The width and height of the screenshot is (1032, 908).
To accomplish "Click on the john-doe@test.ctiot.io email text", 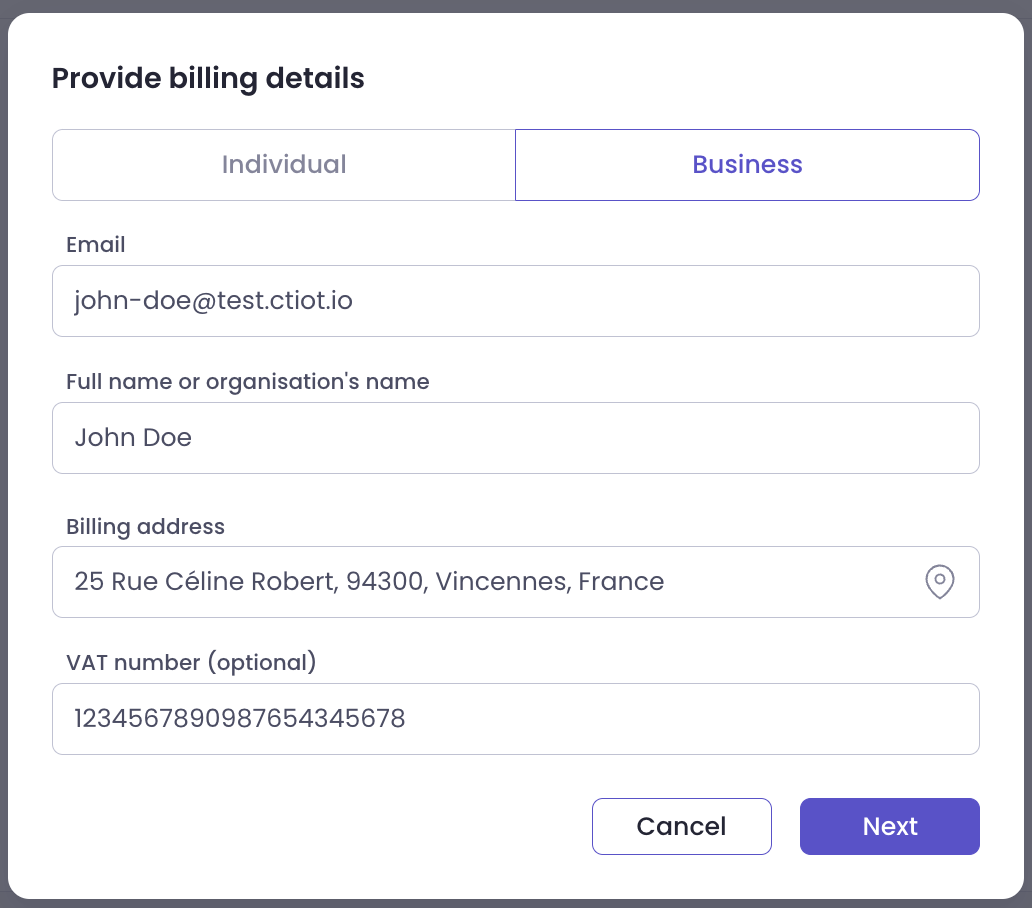I will click(213, 301).
